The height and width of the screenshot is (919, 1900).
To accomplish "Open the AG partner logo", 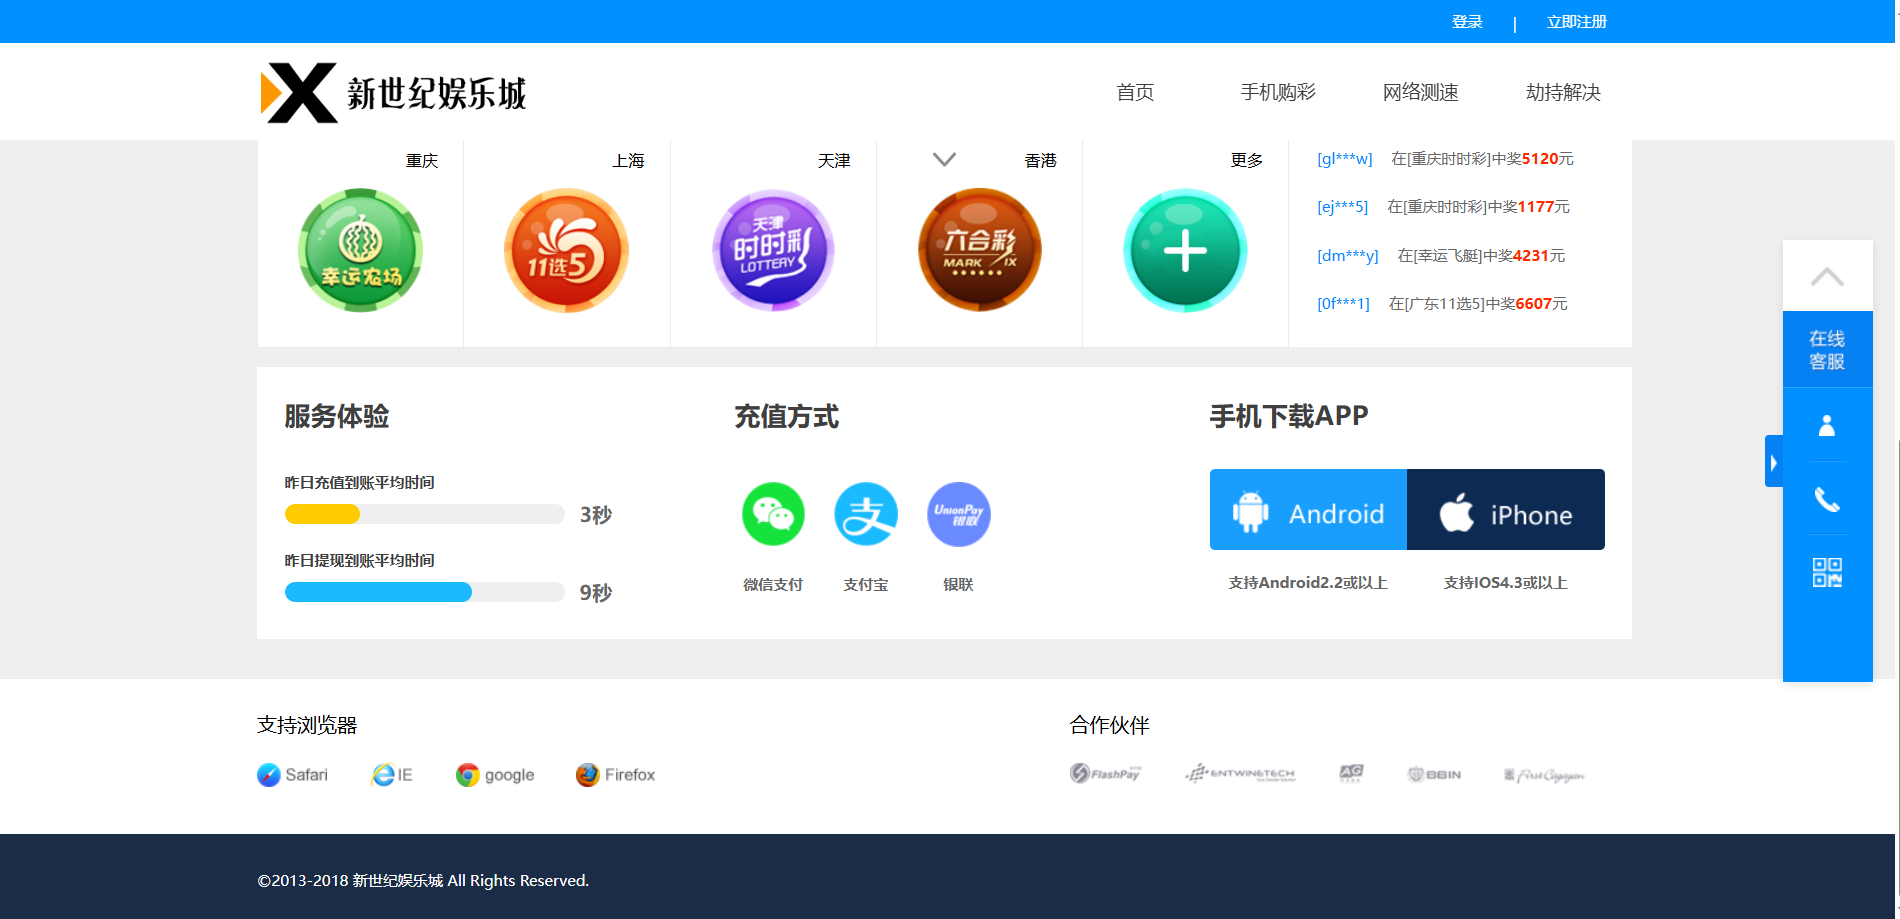I will point(1351,773).
